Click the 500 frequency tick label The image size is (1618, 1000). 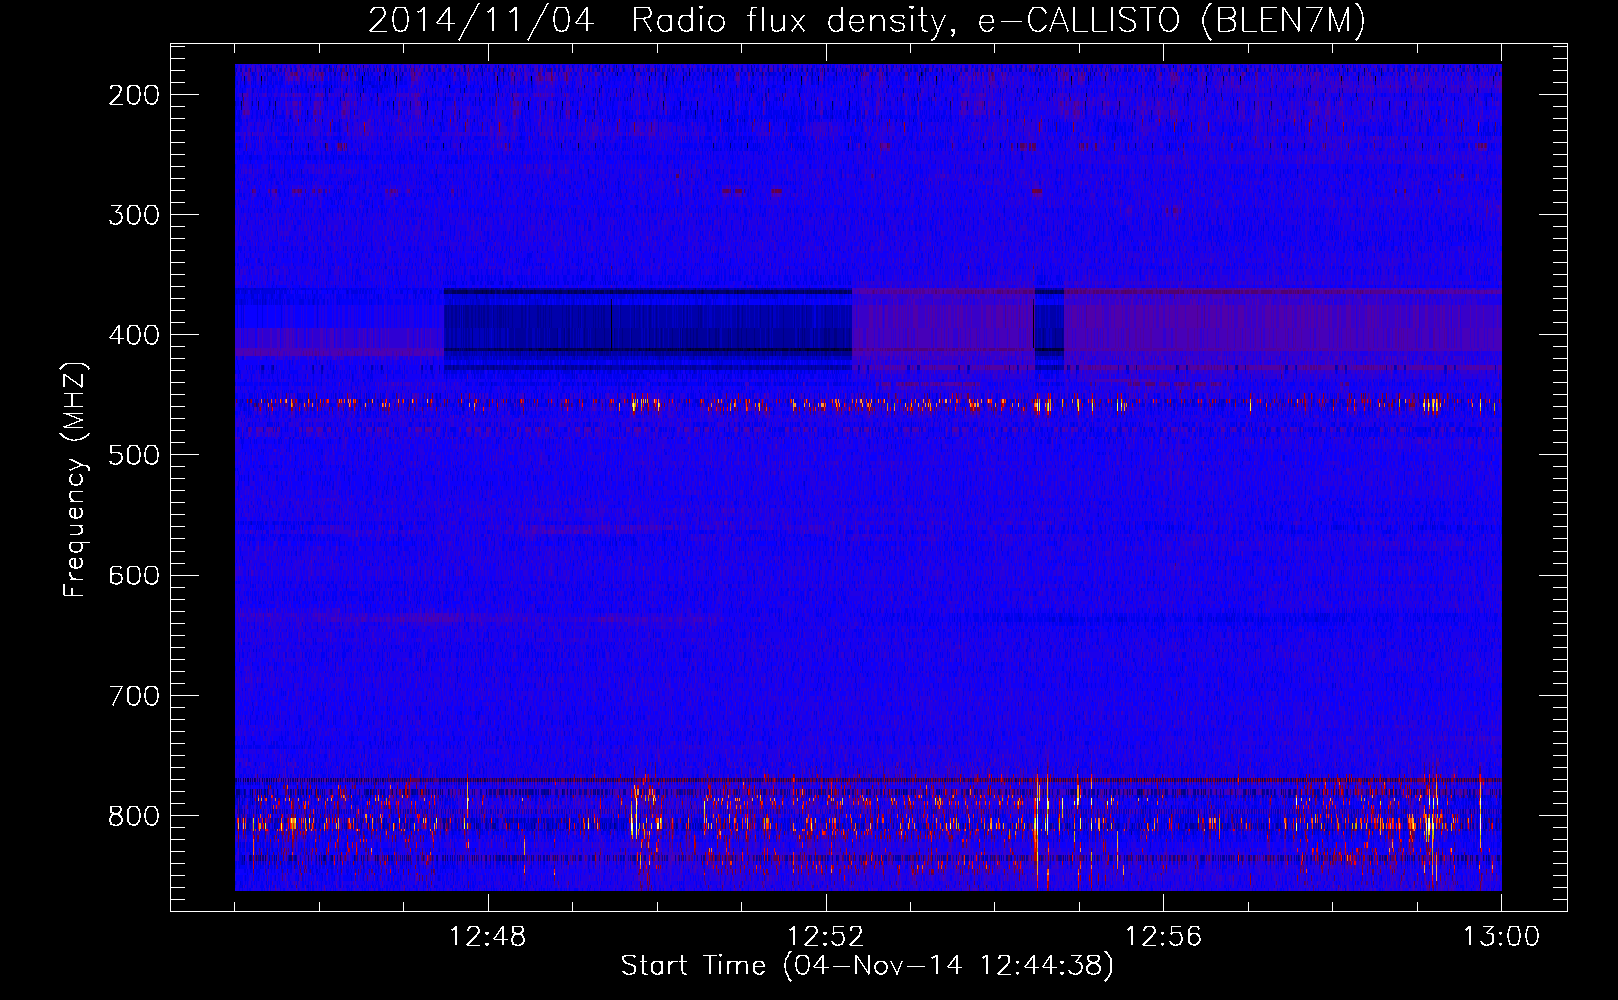point(134,455)
